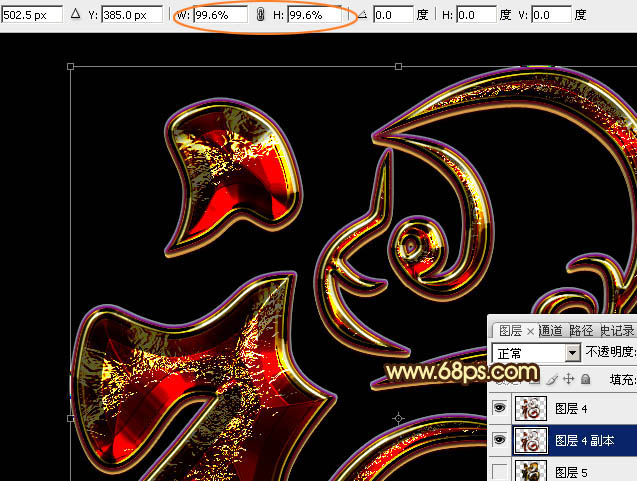The image size is (637, 481).
Task: Select the 图层 4 副本 layer thumbnail
Action: (x=531, y=440)
